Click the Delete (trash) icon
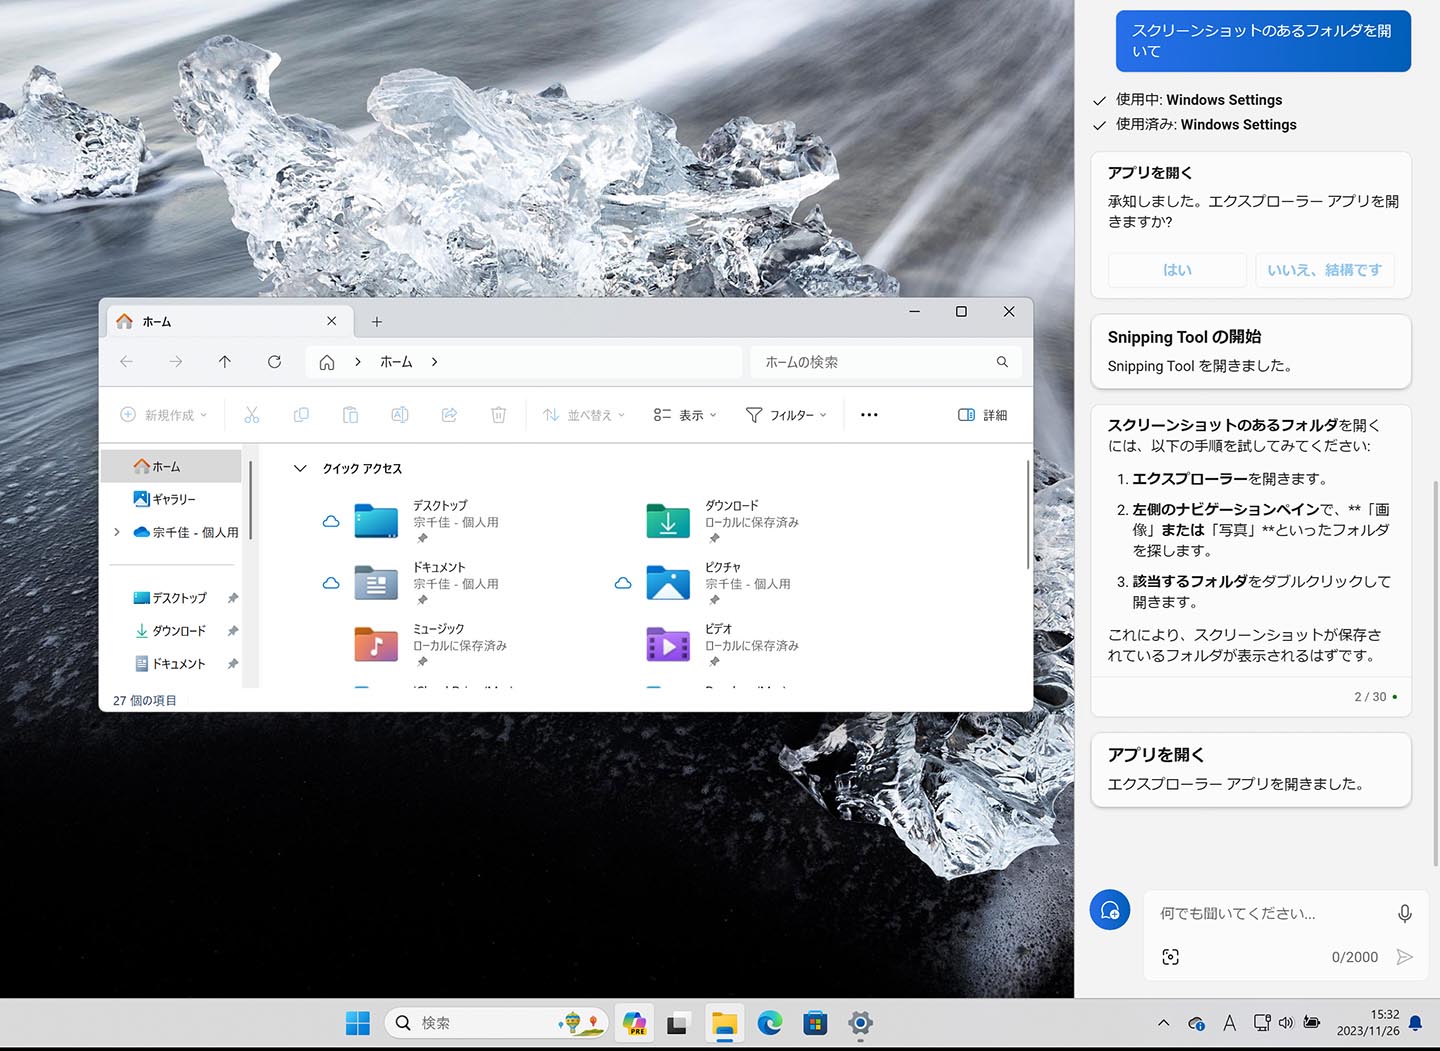The width and height of the screenshot is (1440, 1051). [498, 414]
